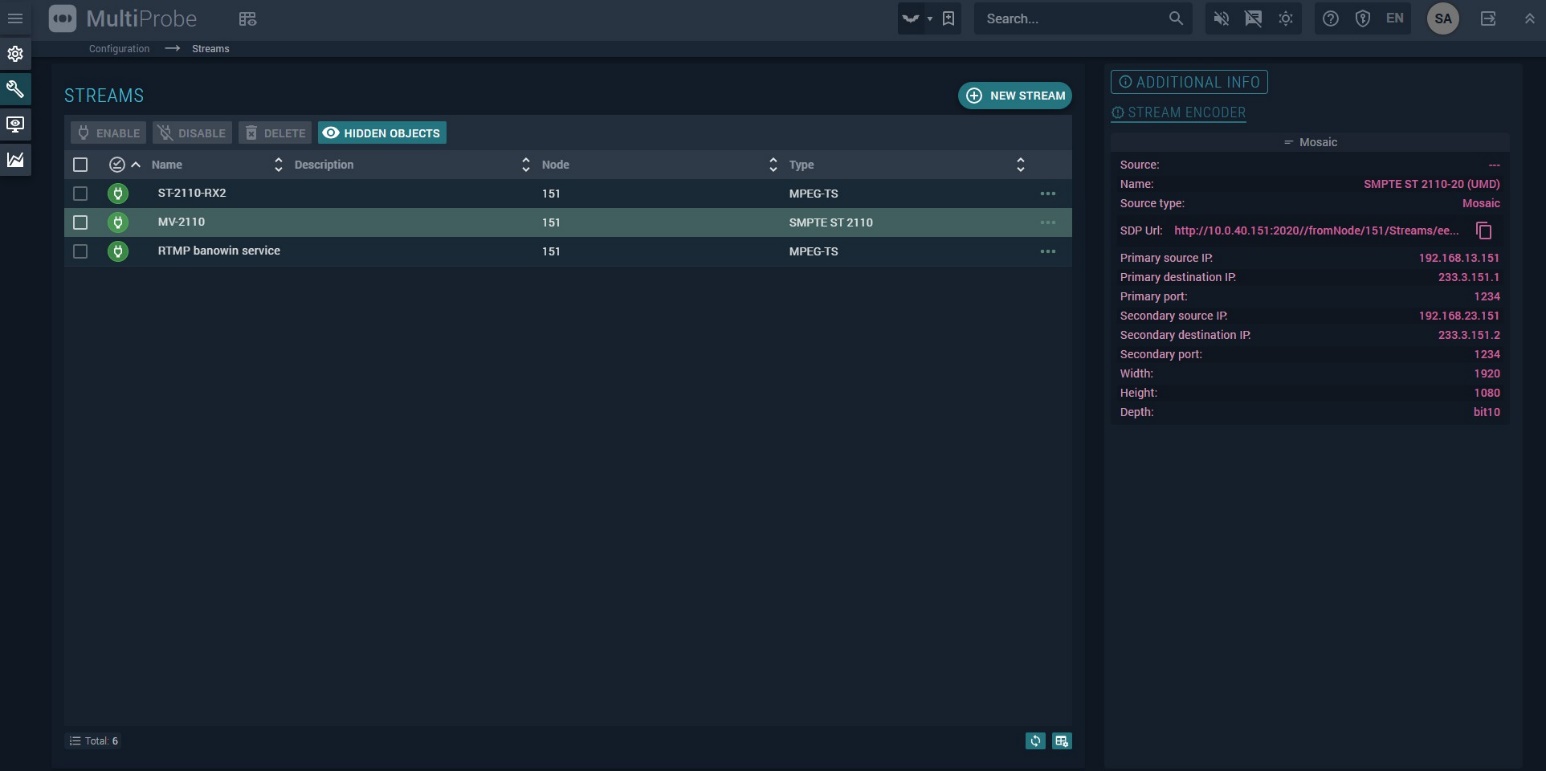This screenshot has width=1546, height=771.
Task: Toggle the select-all checkbox in table header
Action: point(81,165)
